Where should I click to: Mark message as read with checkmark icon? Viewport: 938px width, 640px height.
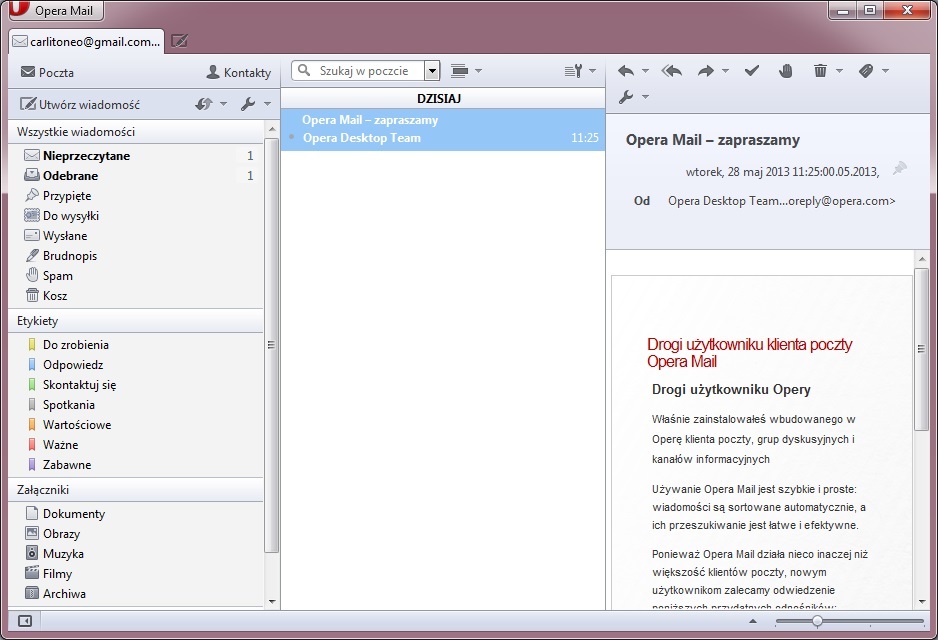[x=752, y=71]
